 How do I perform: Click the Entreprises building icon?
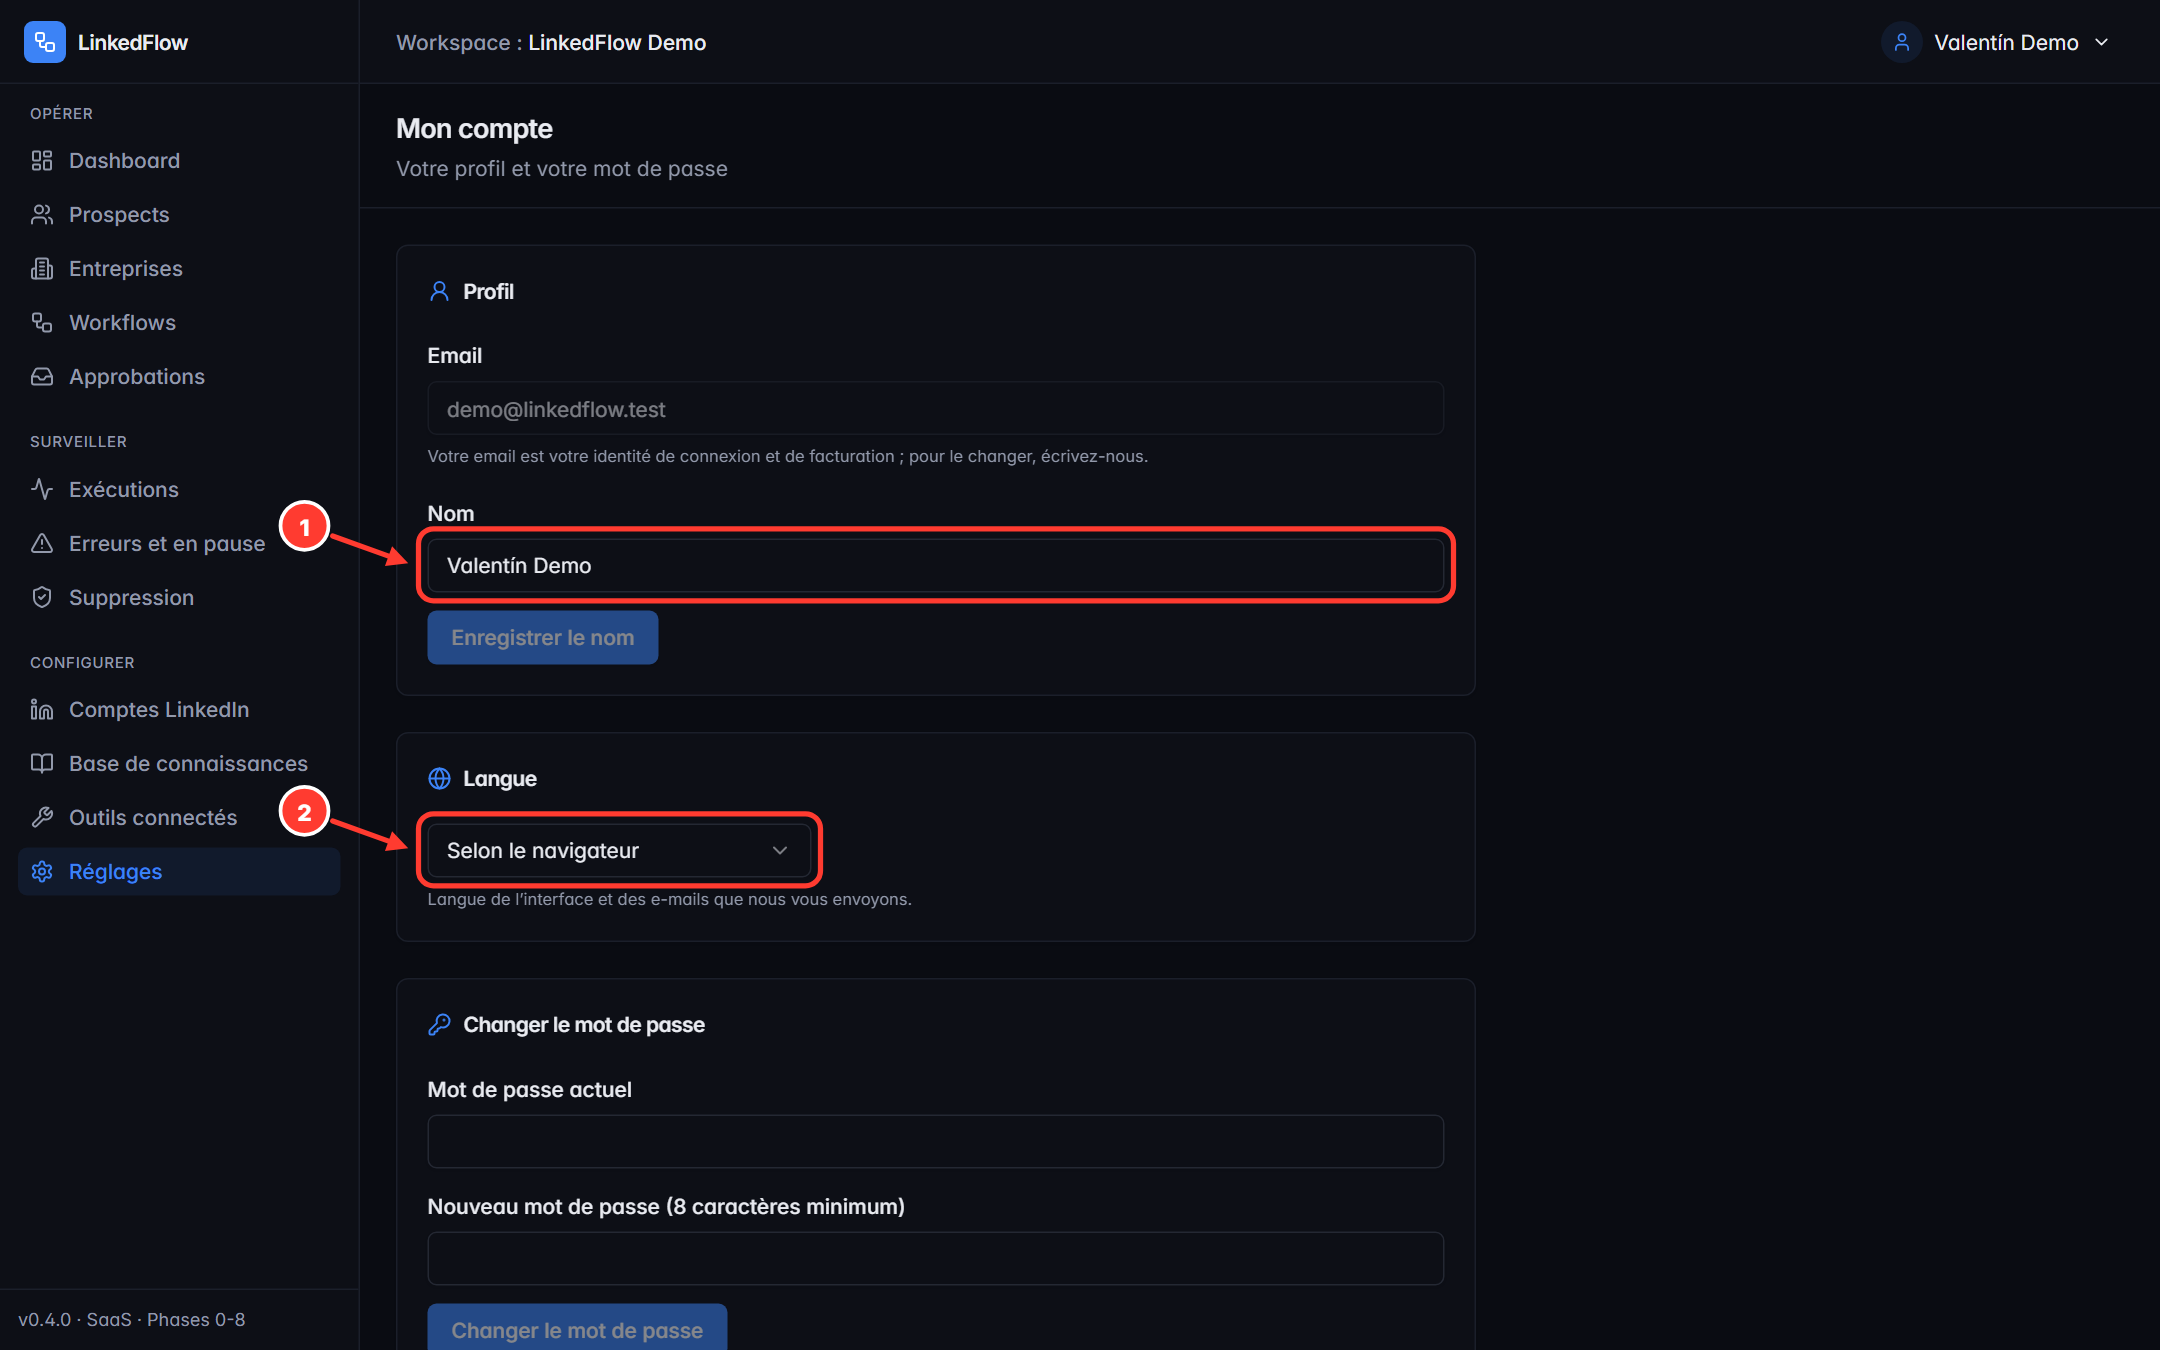pyautogui.click(x=42, y=269)
